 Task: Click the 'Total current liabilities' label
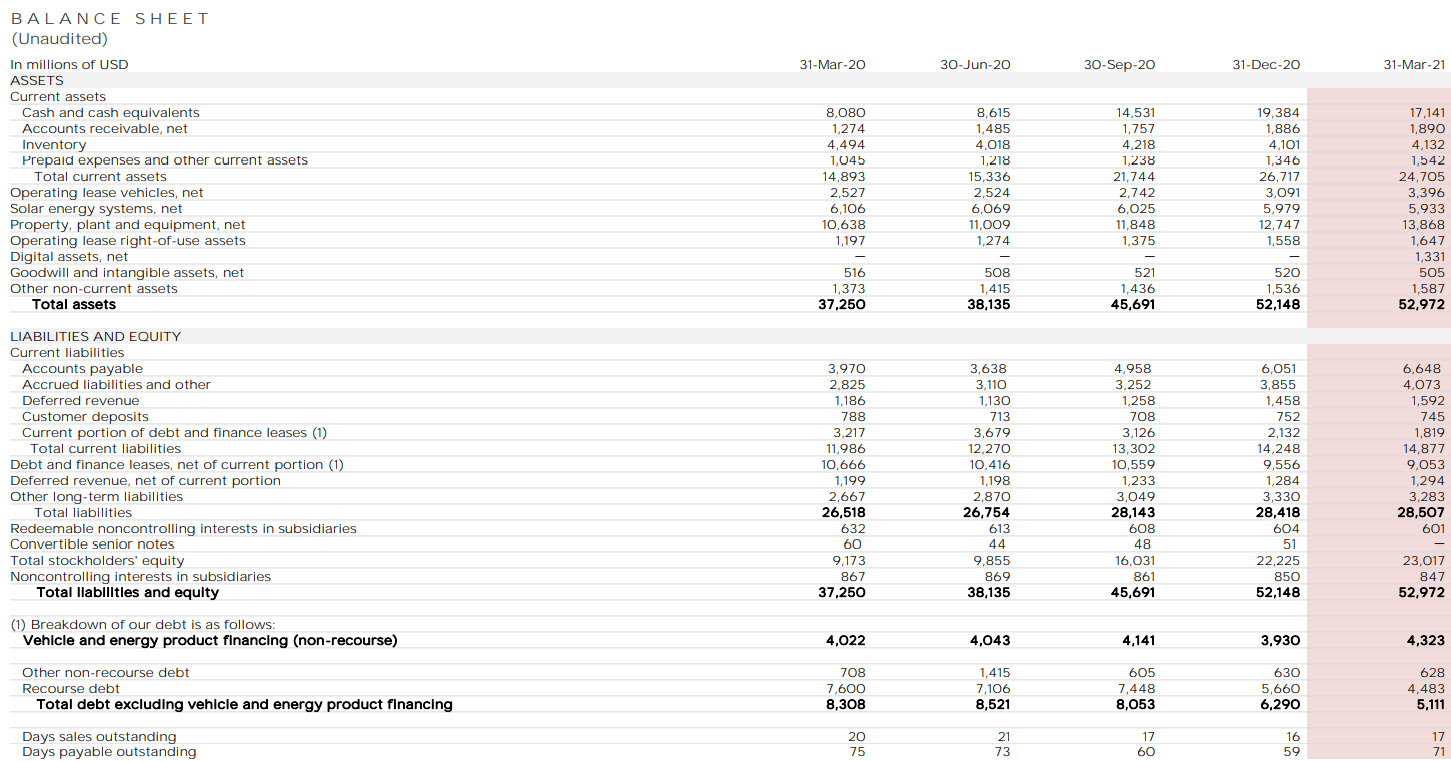pos(106,448)
